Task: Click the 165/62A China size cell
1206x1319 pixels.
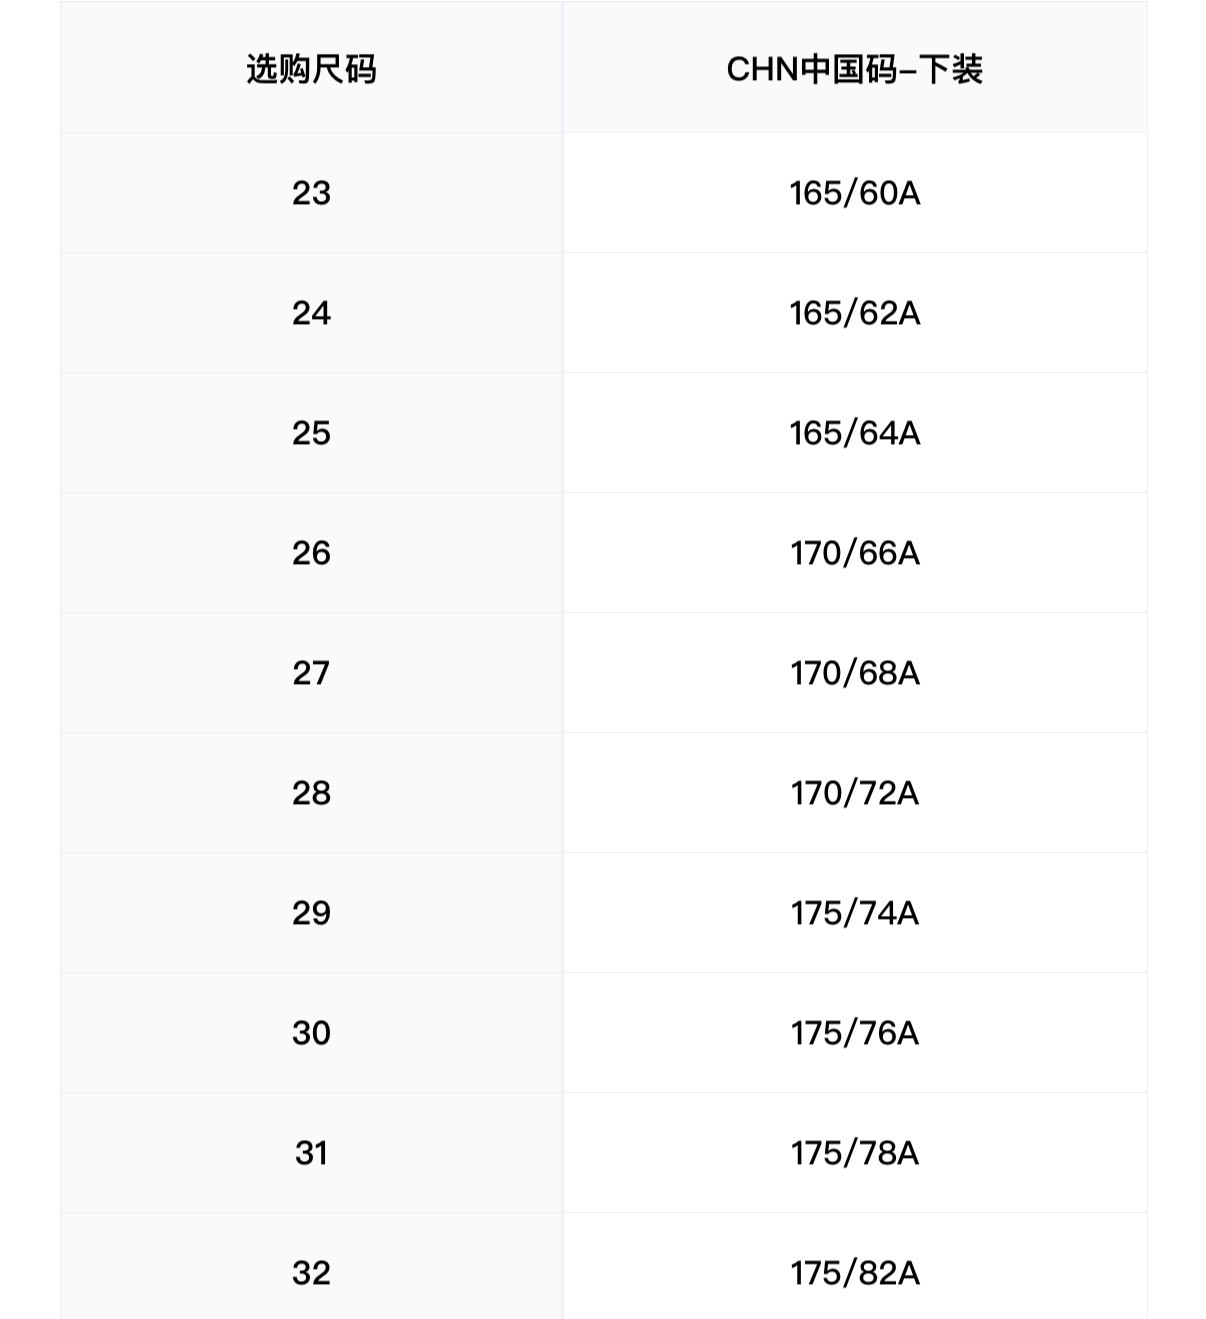Action: [854, 313]
